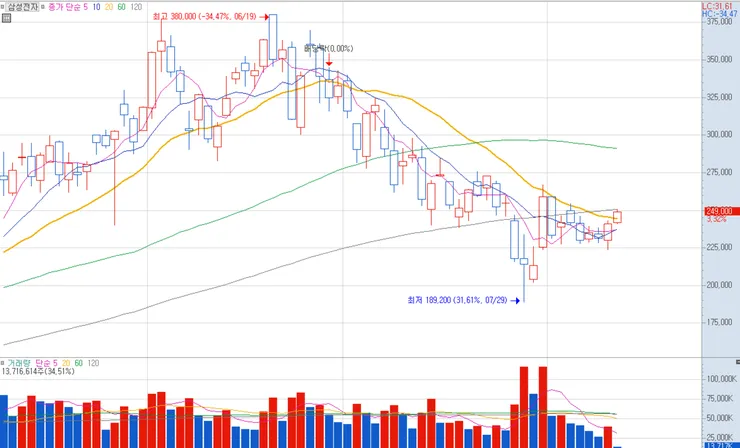
Task: Click the 최고 380,000 high annotation
Action: tap(204, 17)
